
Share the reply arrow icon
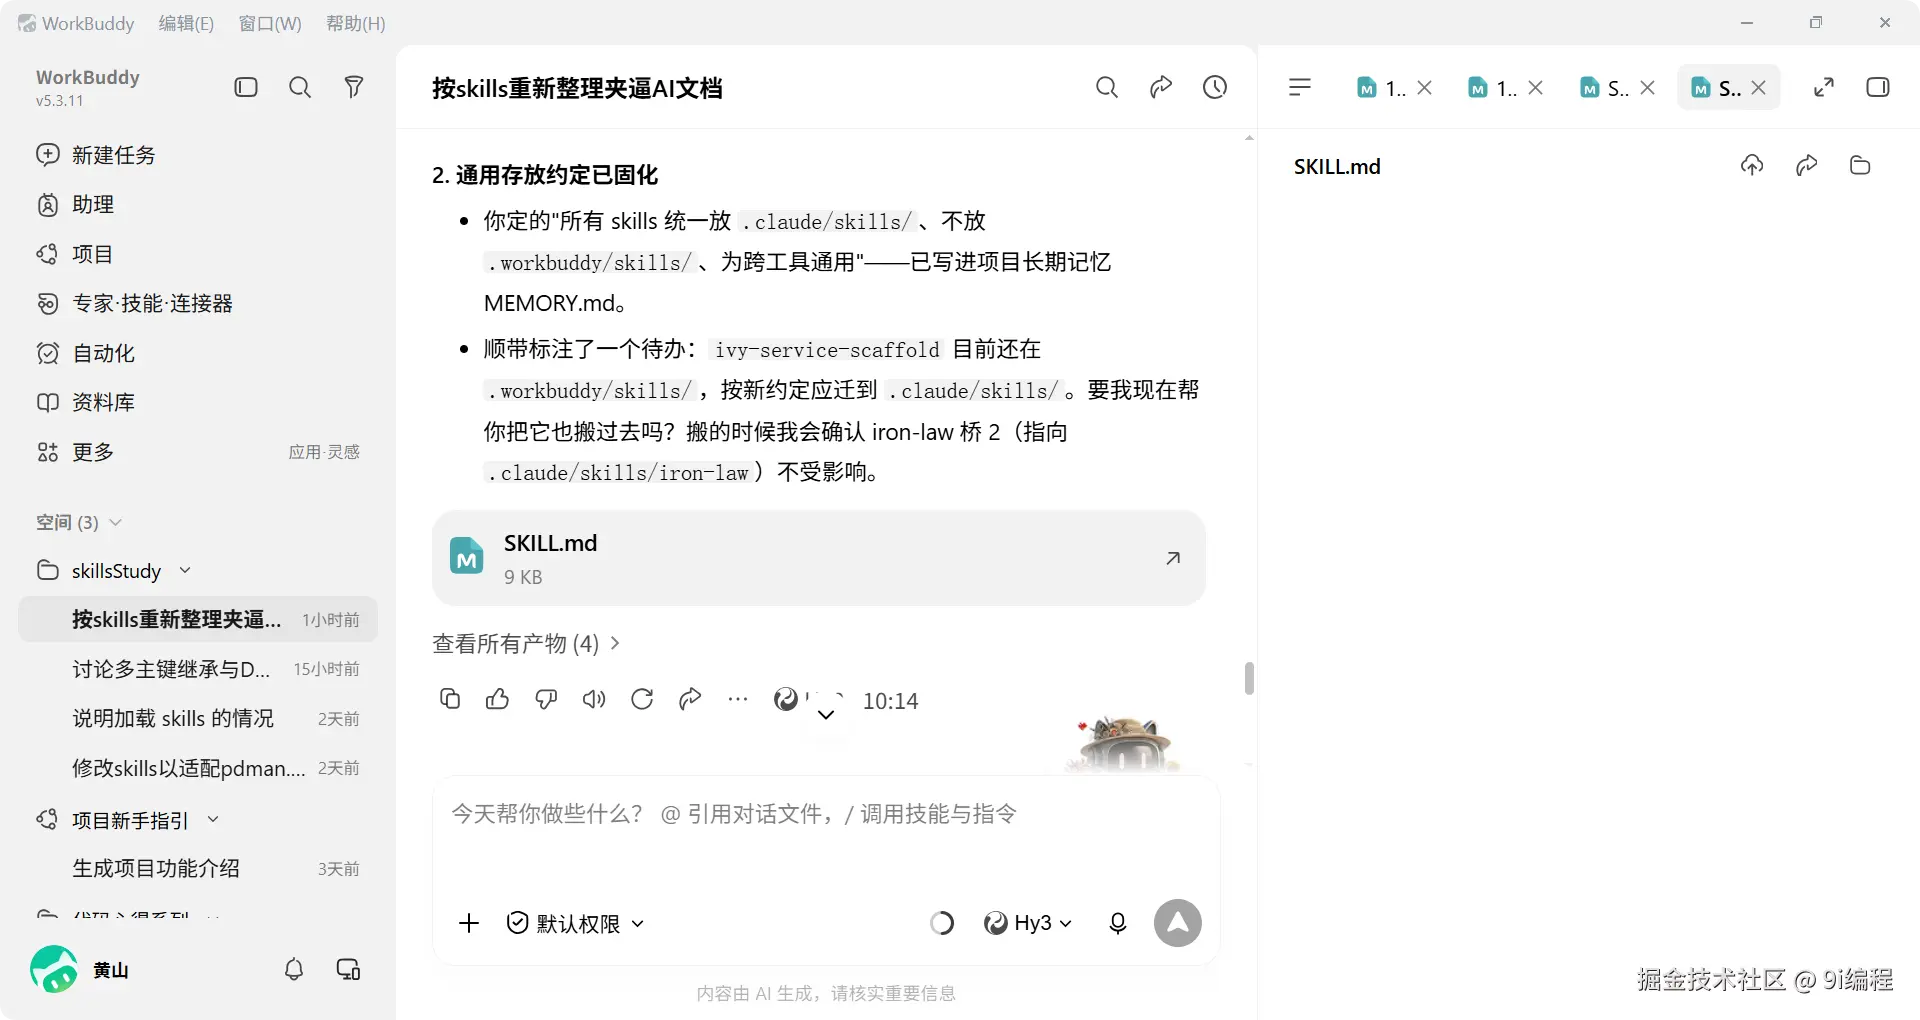point(690,699)
